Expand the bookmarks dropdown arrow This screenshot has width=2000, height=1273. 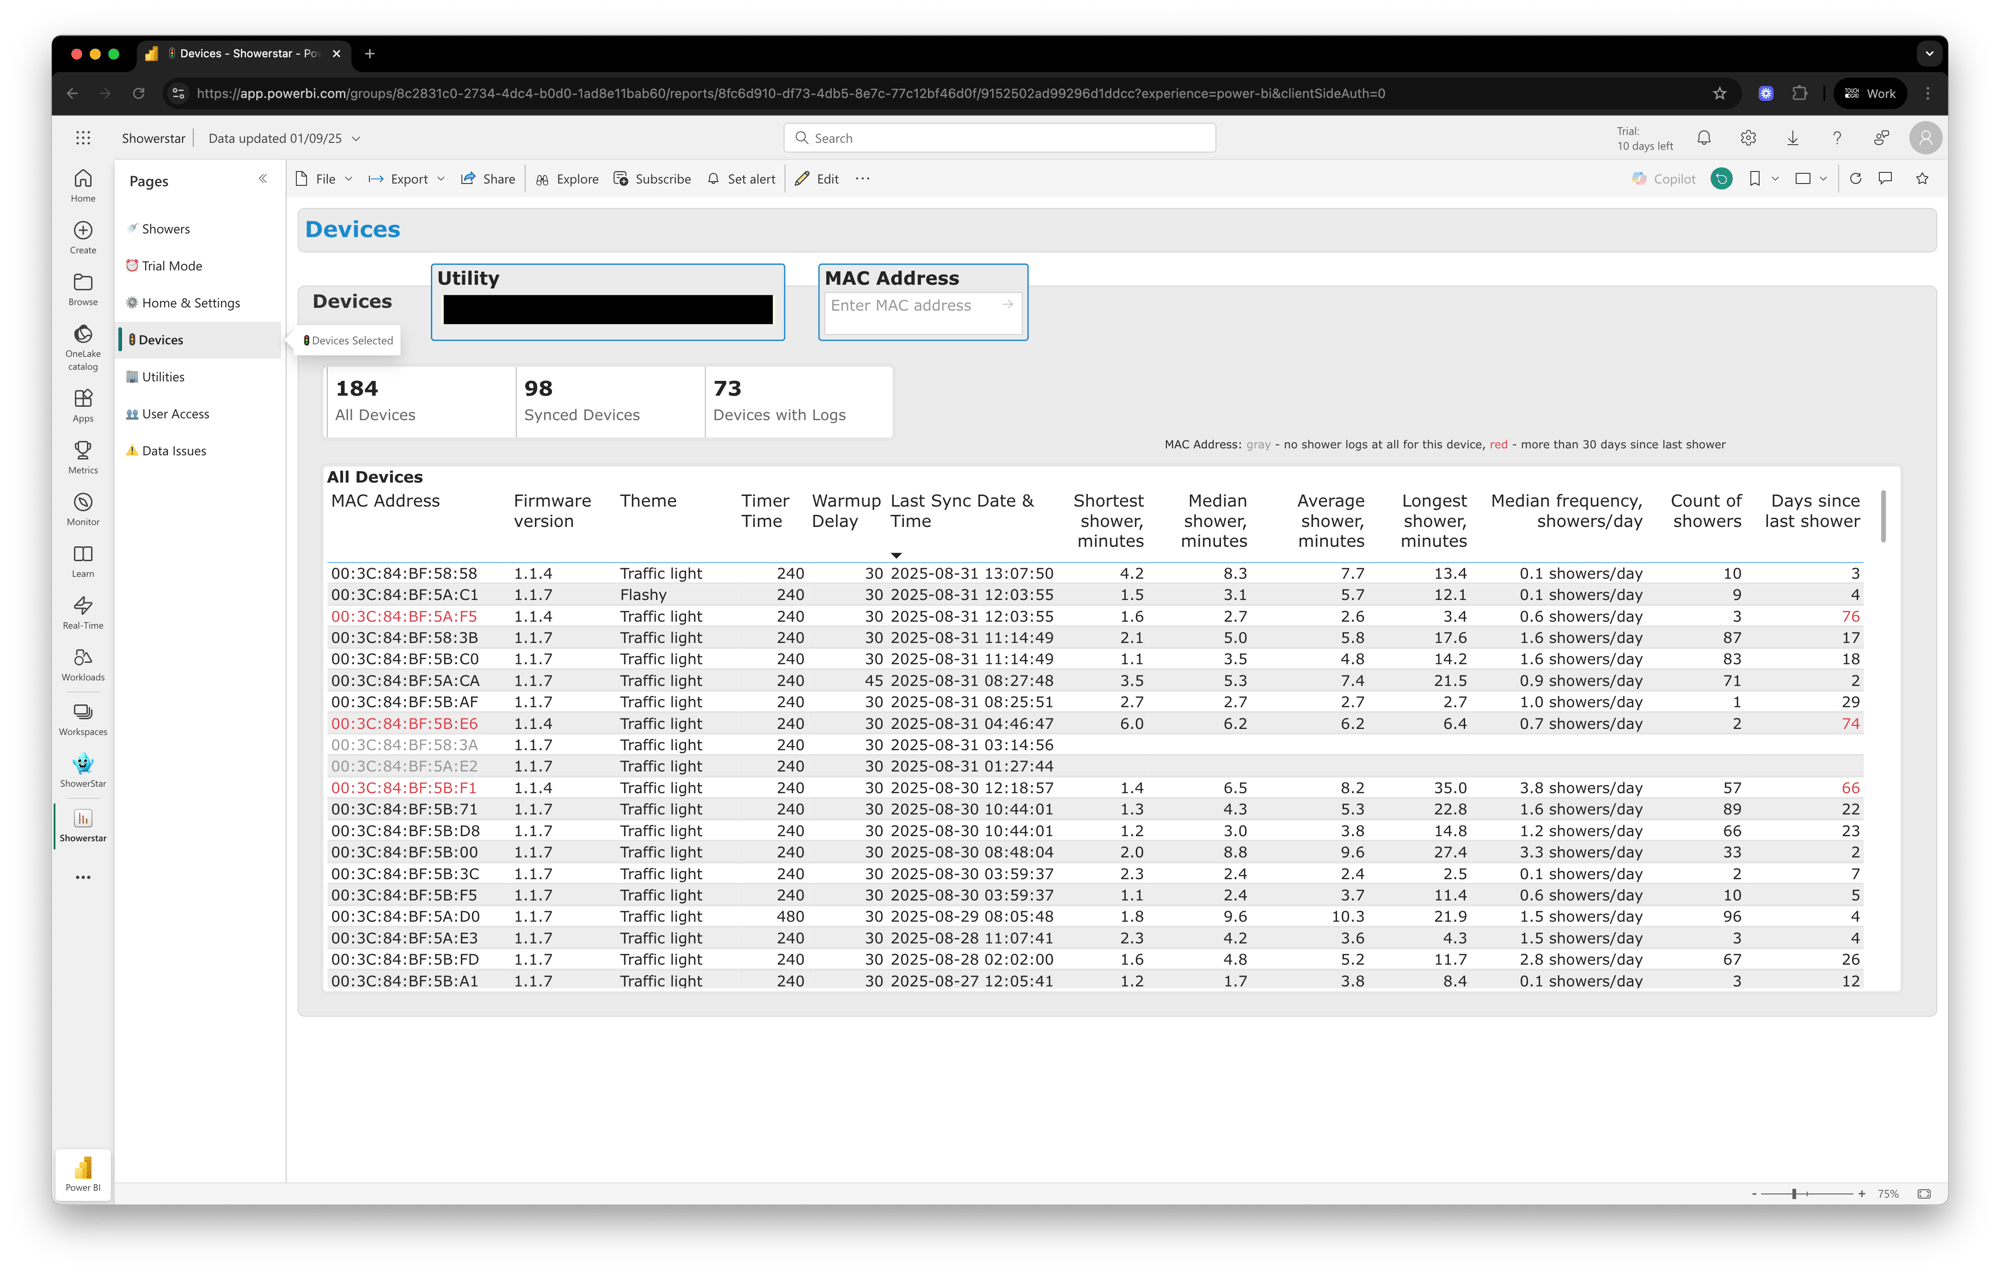[1775, 179]
